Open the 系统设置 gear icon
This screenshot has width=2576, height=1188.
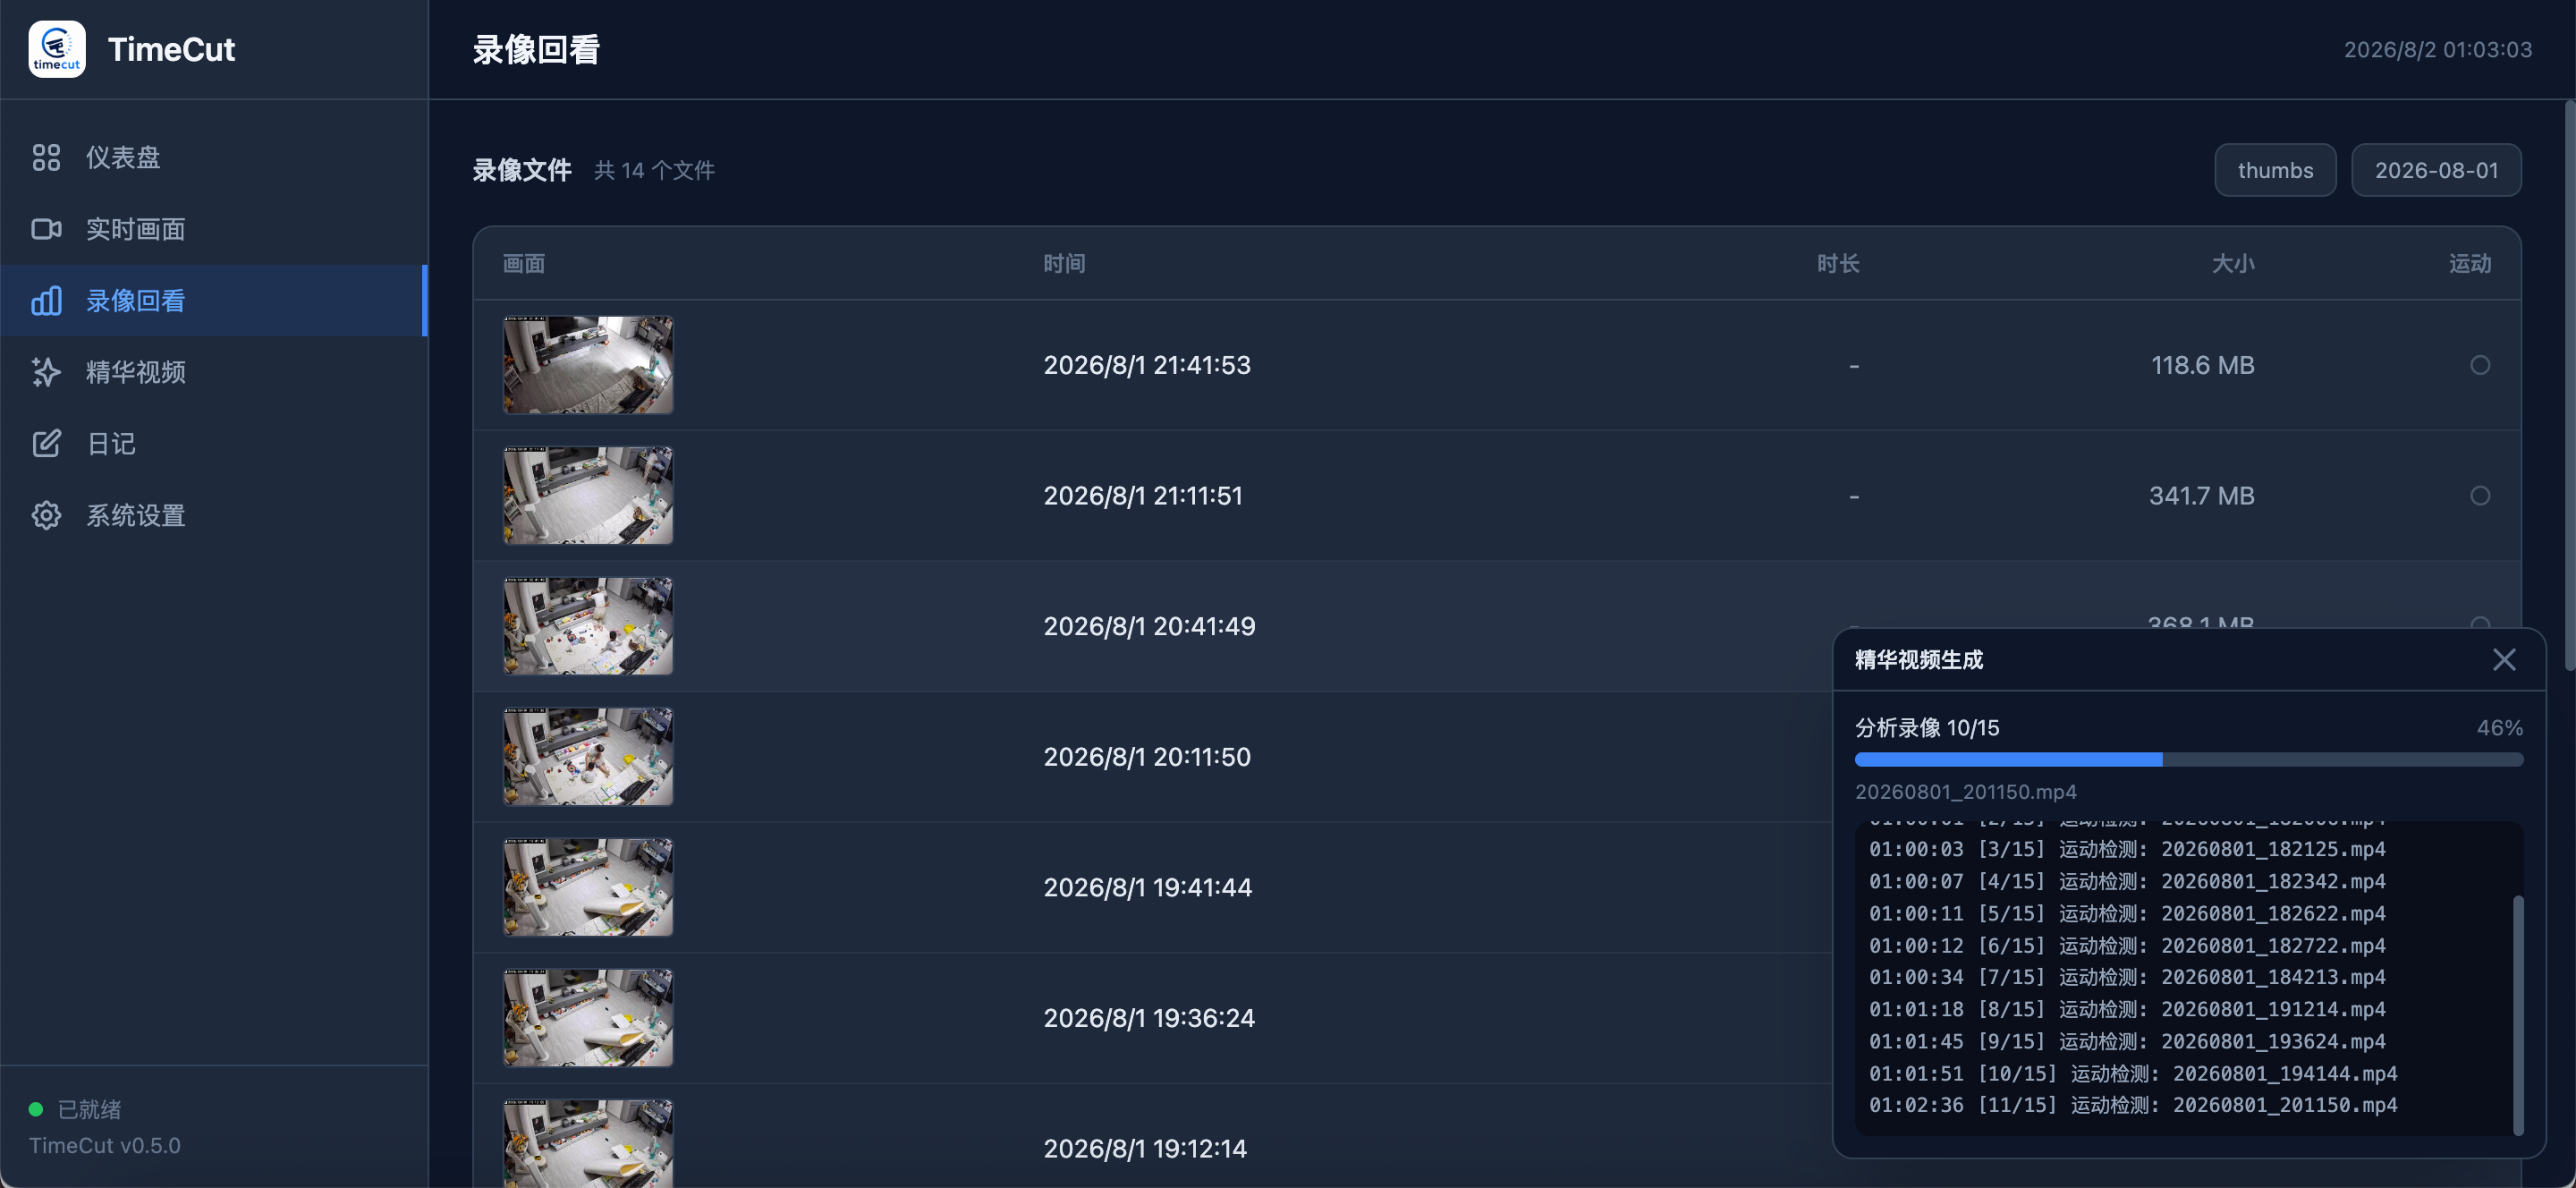pyautogui.click(x=46, y=515)
